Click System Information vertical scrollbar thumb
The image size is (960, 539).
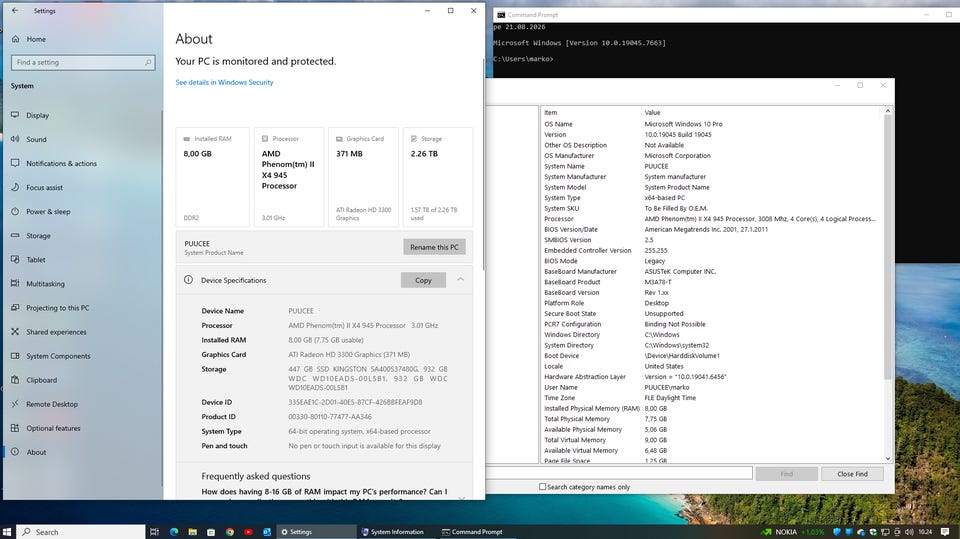point(888,245)
